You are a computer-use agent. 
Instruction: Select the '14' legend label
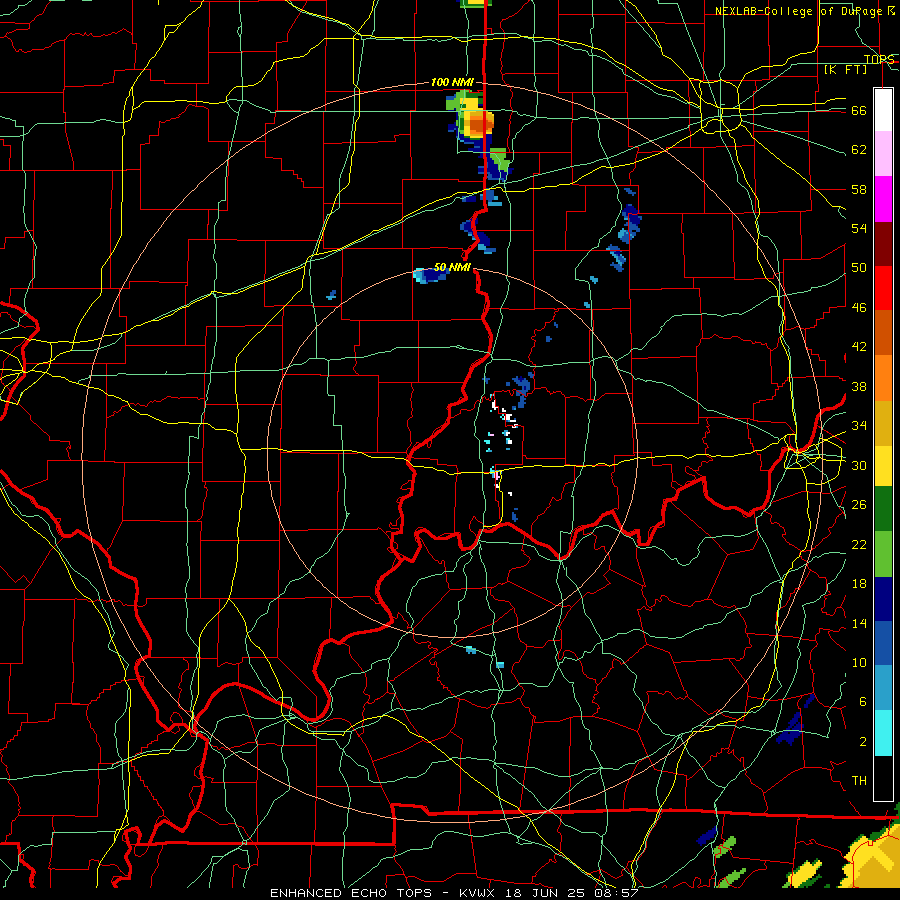[x=859, y=623]
